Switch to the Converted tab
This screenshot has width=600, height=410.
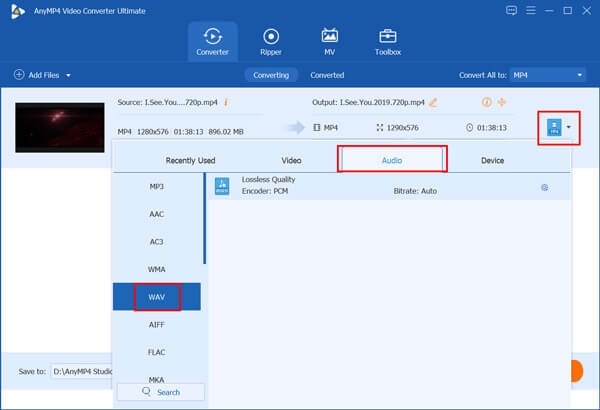point(327,75)
